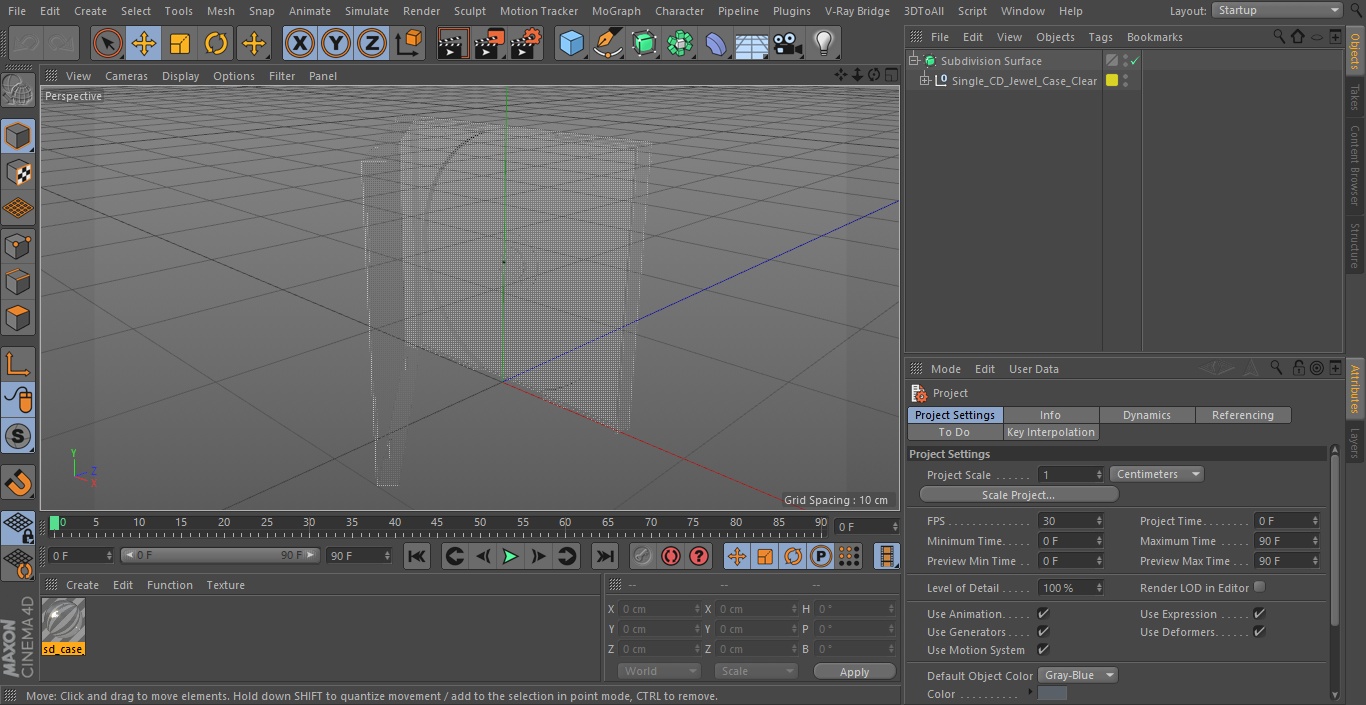This screenshot has height=705, width=1366.
Task: Toggle X axis lock
Action: coord(300,43)
